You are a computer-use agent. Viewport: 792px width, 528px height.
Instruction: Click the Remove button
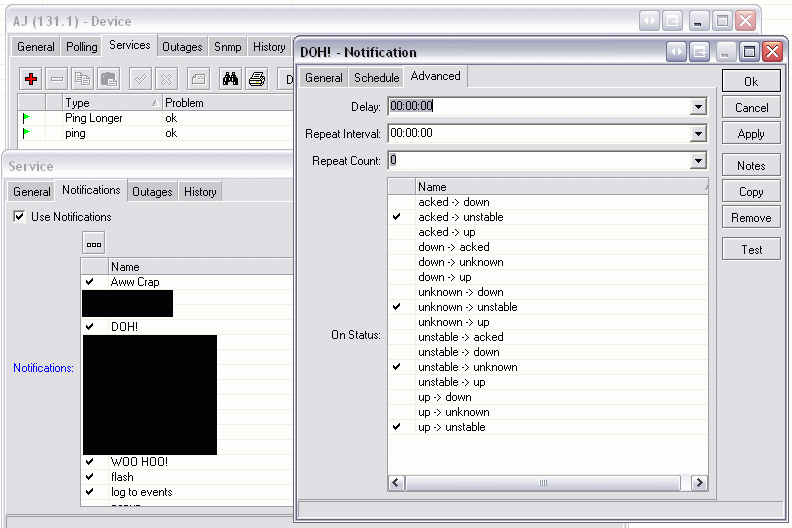pyautogui.click(x=751, y=218)
